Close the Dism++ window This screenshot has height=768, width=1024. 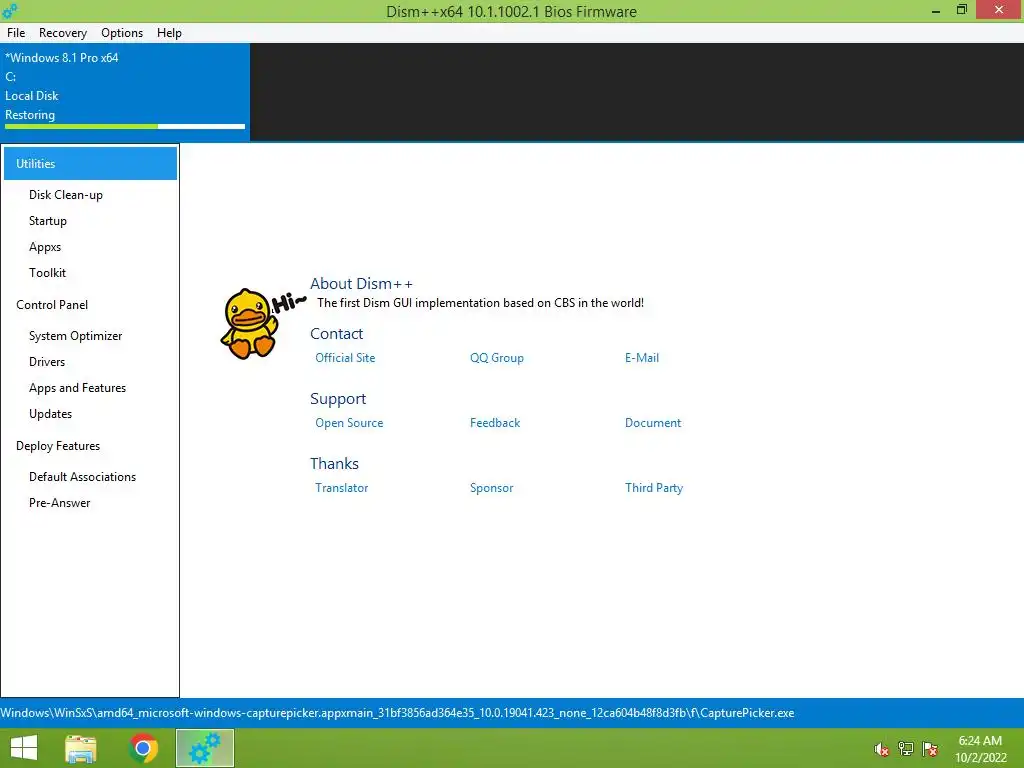click(999, 10)
